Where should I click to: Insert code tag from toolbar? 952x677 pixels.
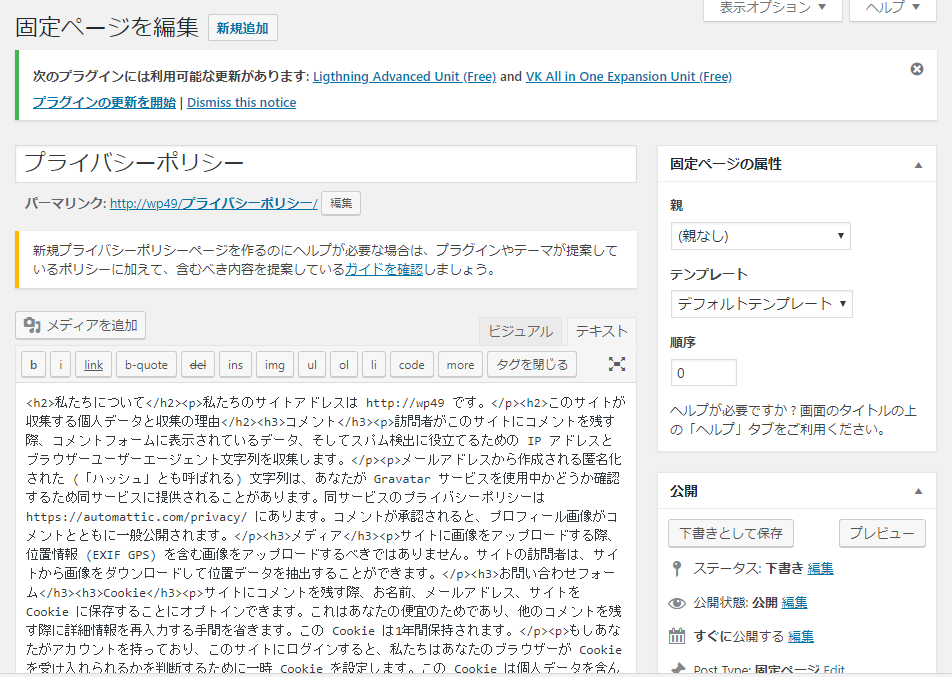point(411,365)
